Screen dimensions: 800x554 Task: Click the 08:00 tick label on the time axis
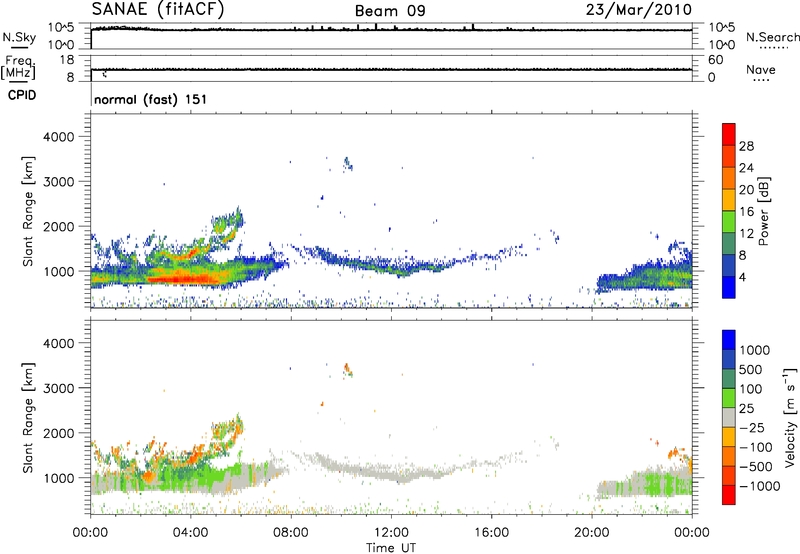291,533
